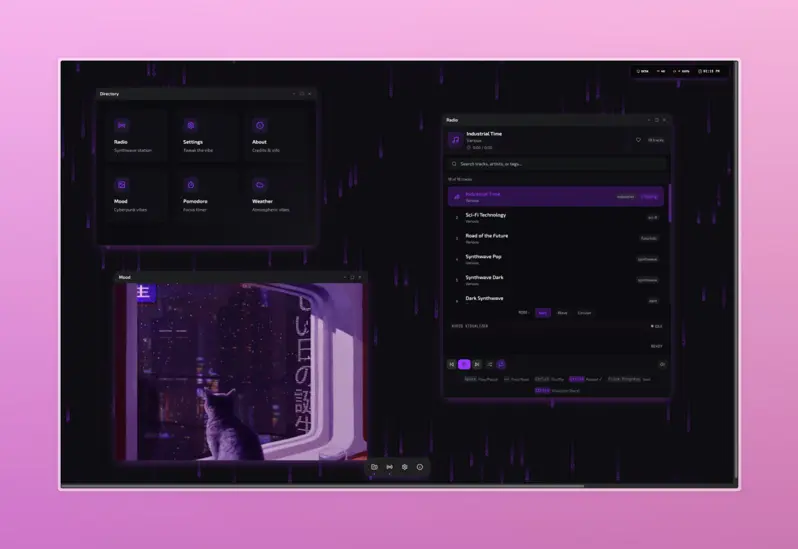Click the synthwave tag on Synthwave Dark
Image resolution: width=798 pixels, height=549 pixels.
pos(648,280)
